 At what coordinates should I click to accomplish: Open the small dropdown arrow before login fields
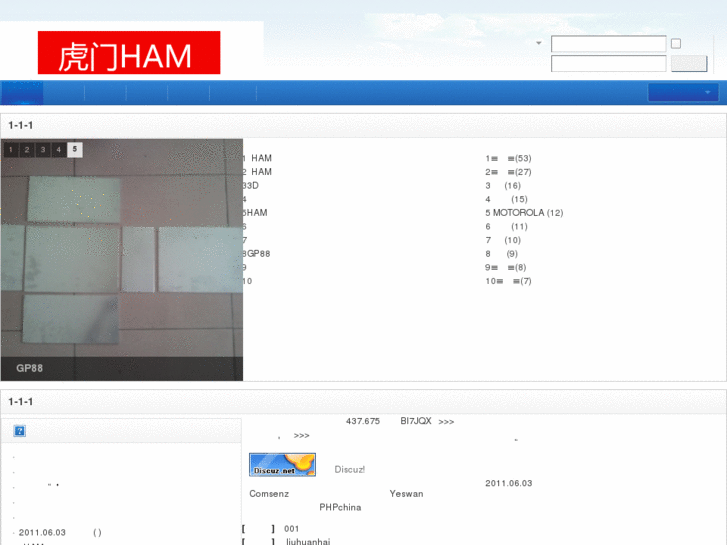click(x=539, y=43)
